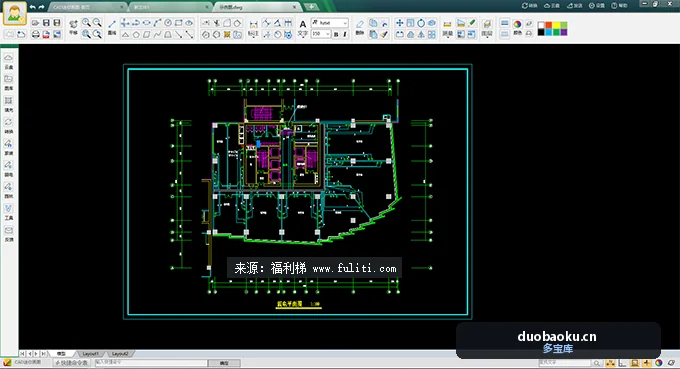The image size is (680, 369).
Task: Click the rotate tool icon
Action: coord(421,23)
